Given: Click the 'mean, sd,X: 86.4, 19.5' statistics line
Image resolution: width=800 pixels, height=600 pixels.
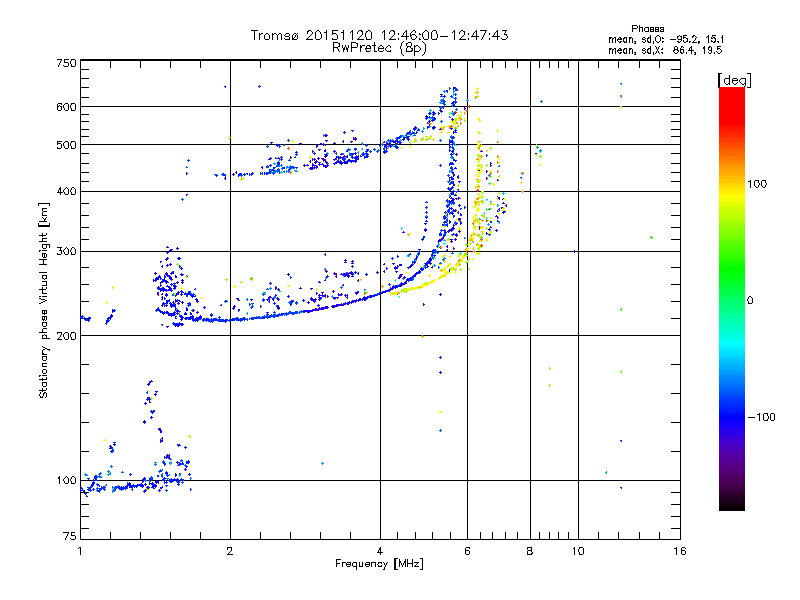Looking at the screenshot, I should 665,50.
